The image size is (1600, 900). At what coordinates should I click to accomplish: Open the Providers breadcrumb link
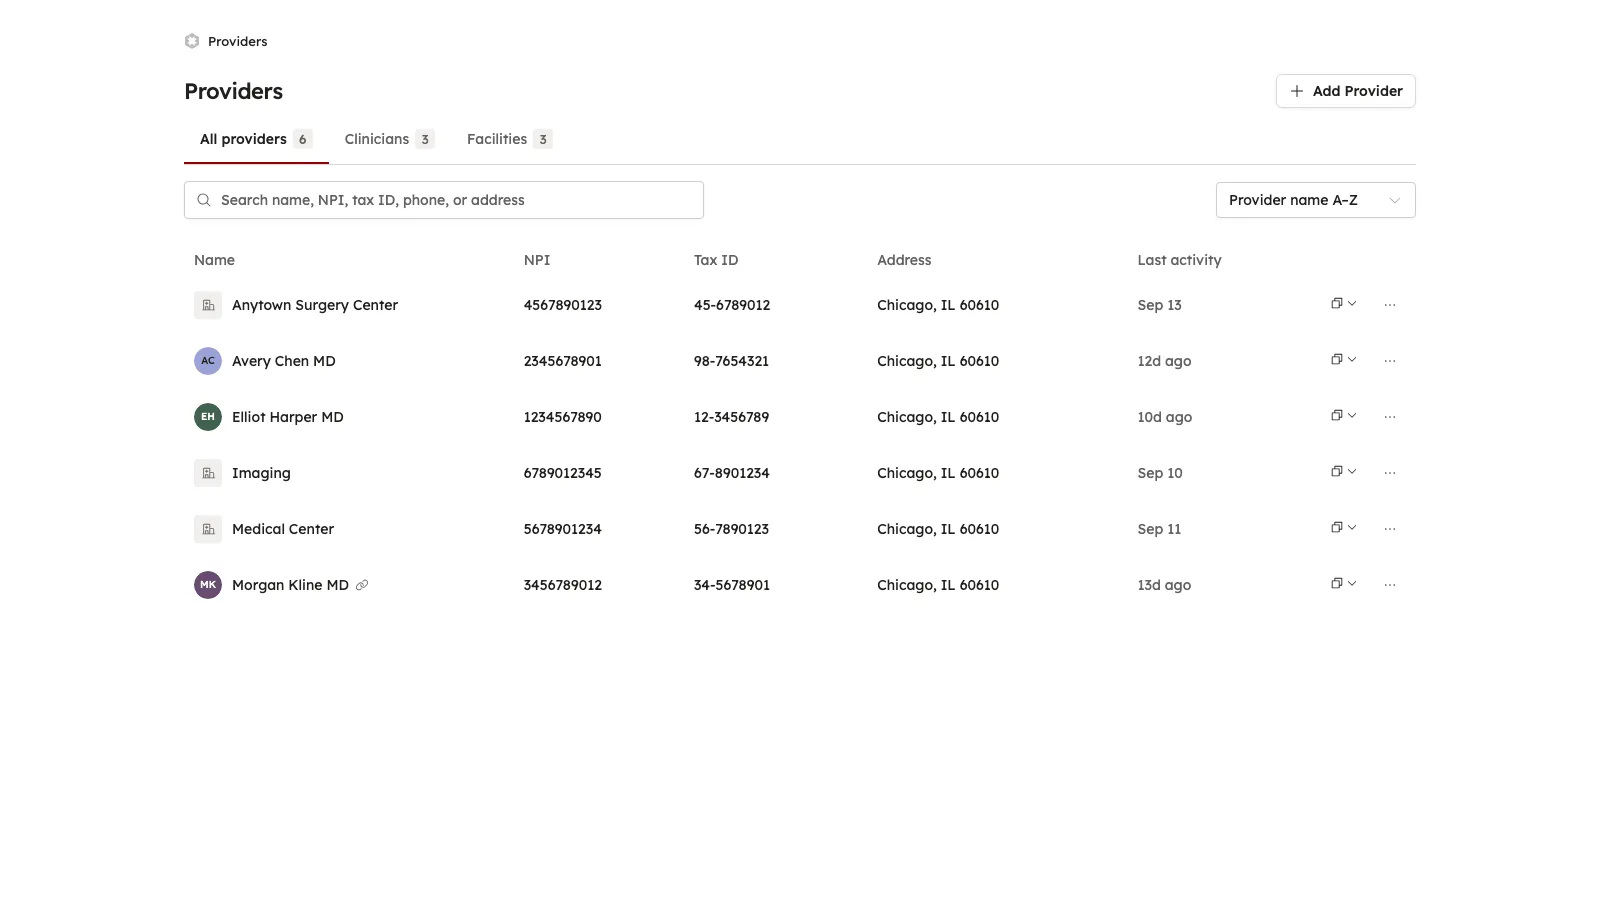pos(238,41)
